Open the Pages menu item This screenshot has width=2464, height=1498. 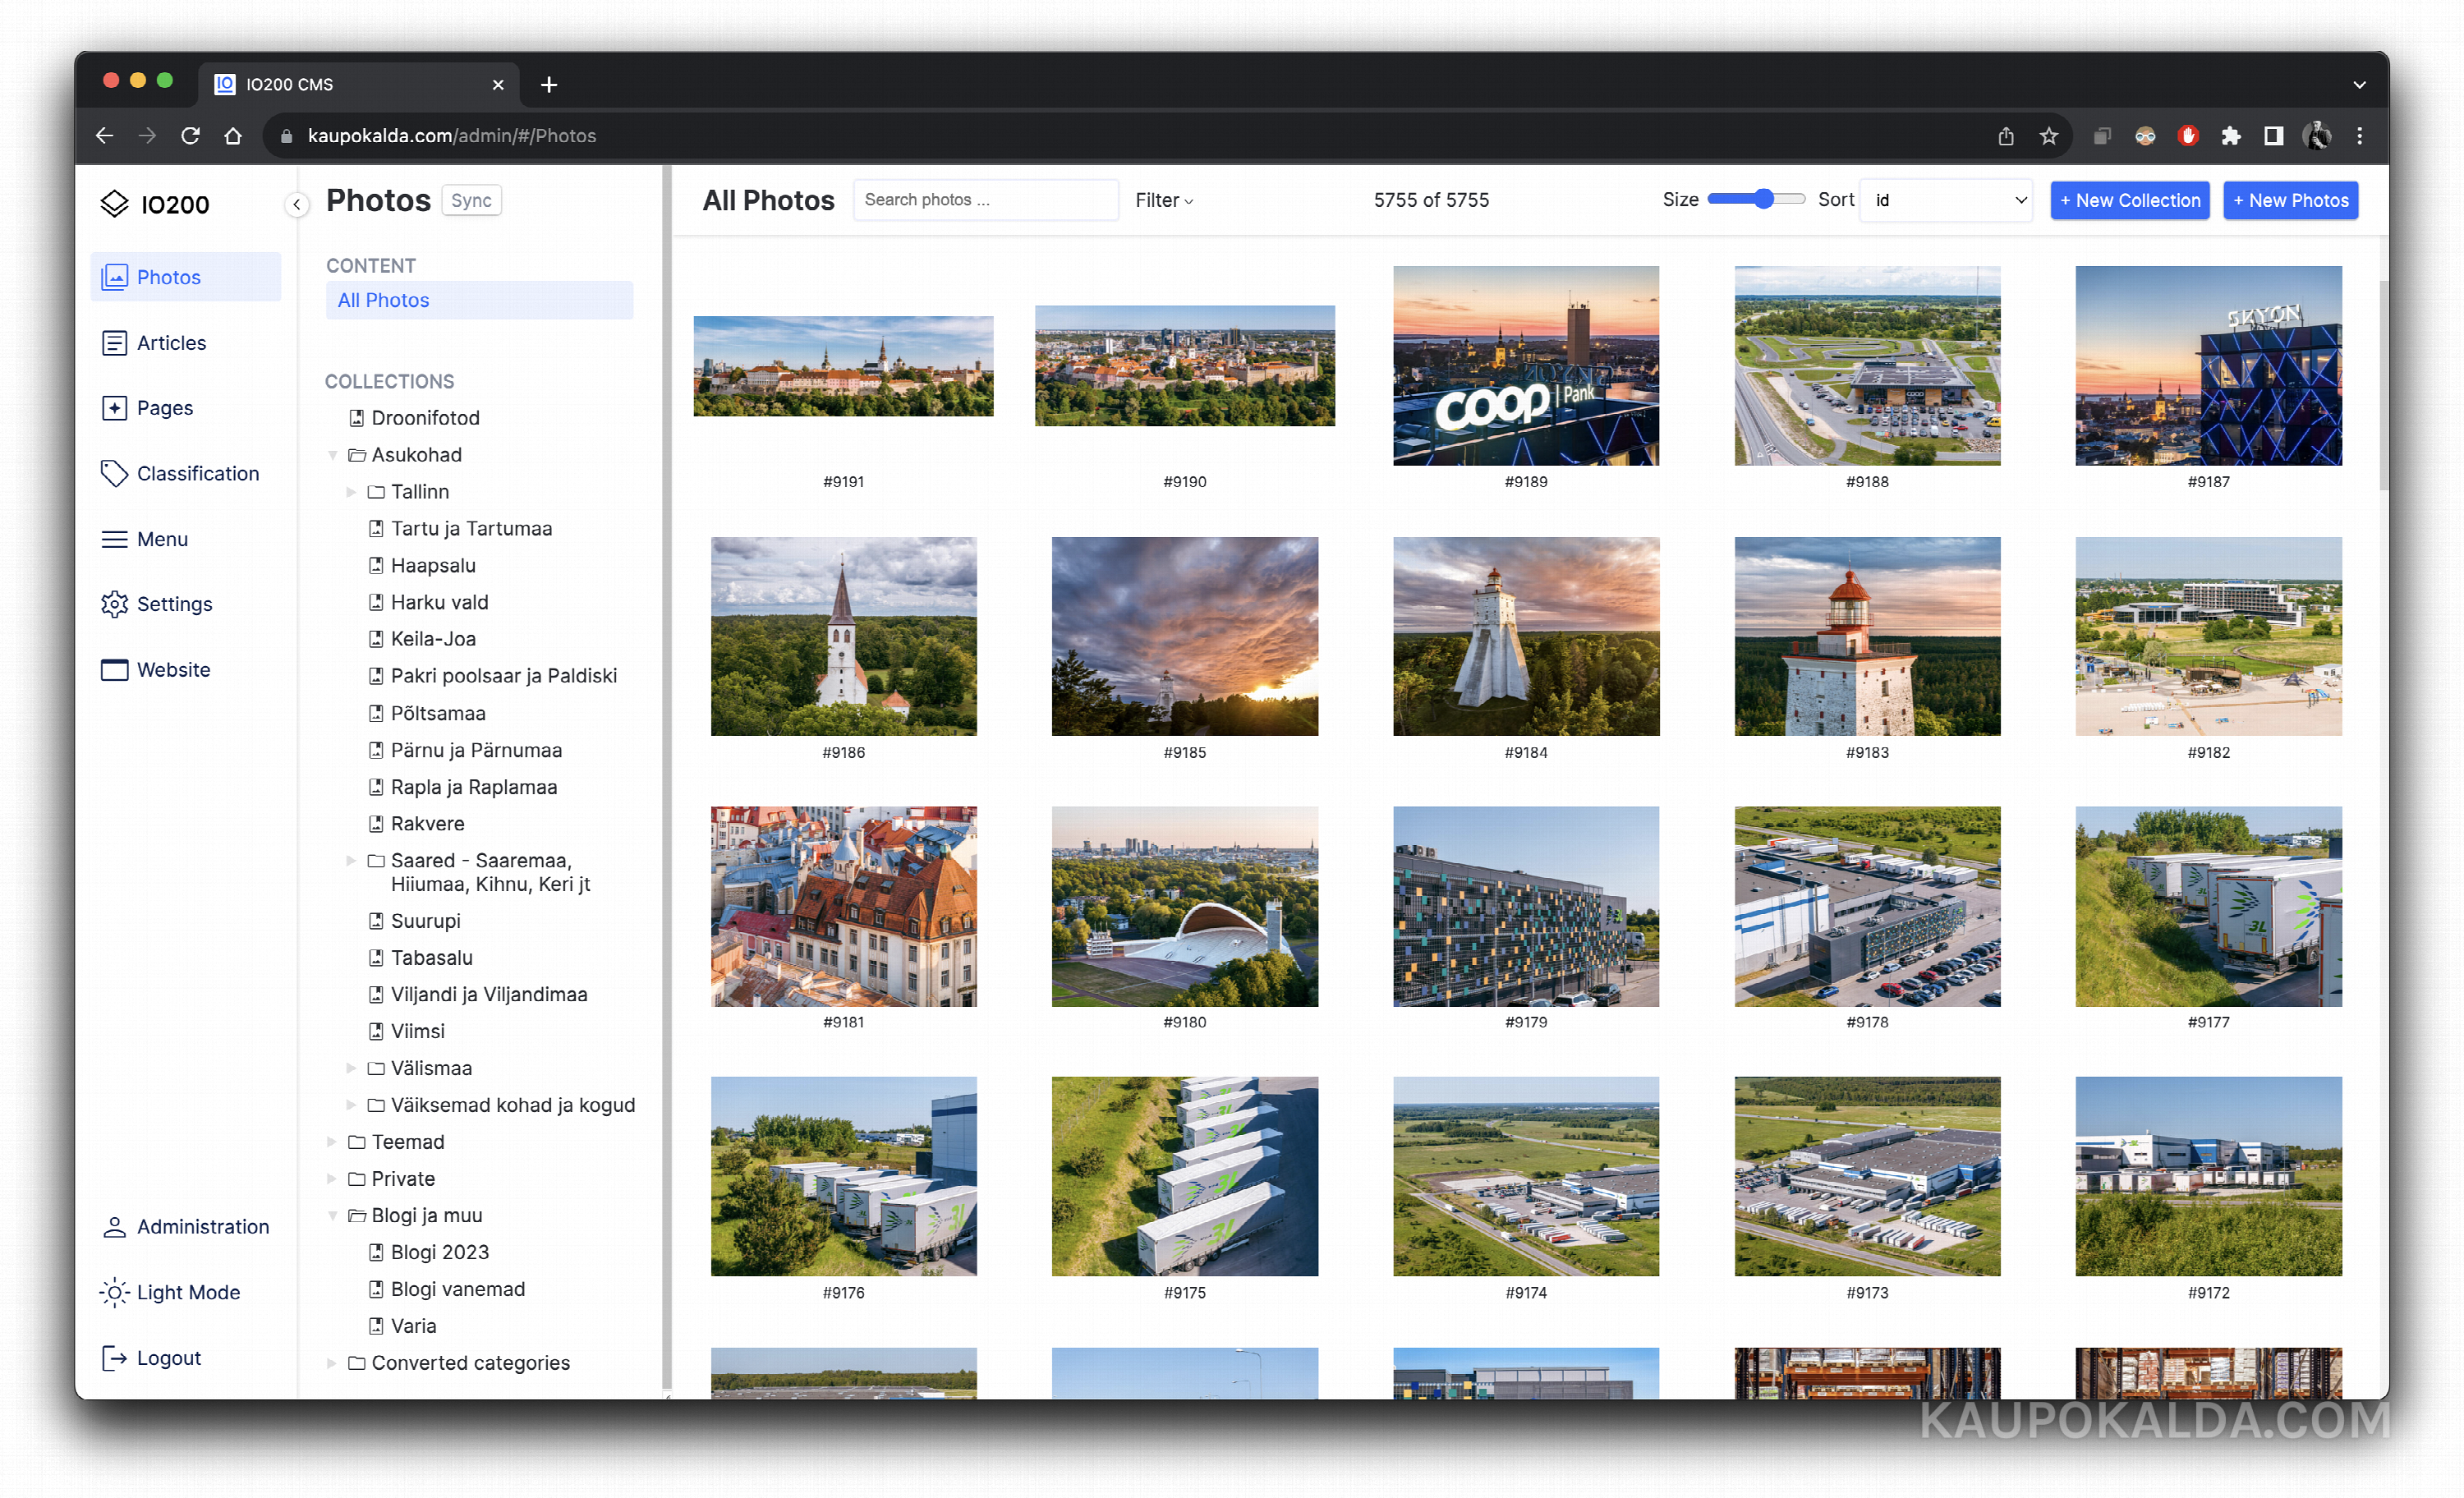tap(164, 408)
